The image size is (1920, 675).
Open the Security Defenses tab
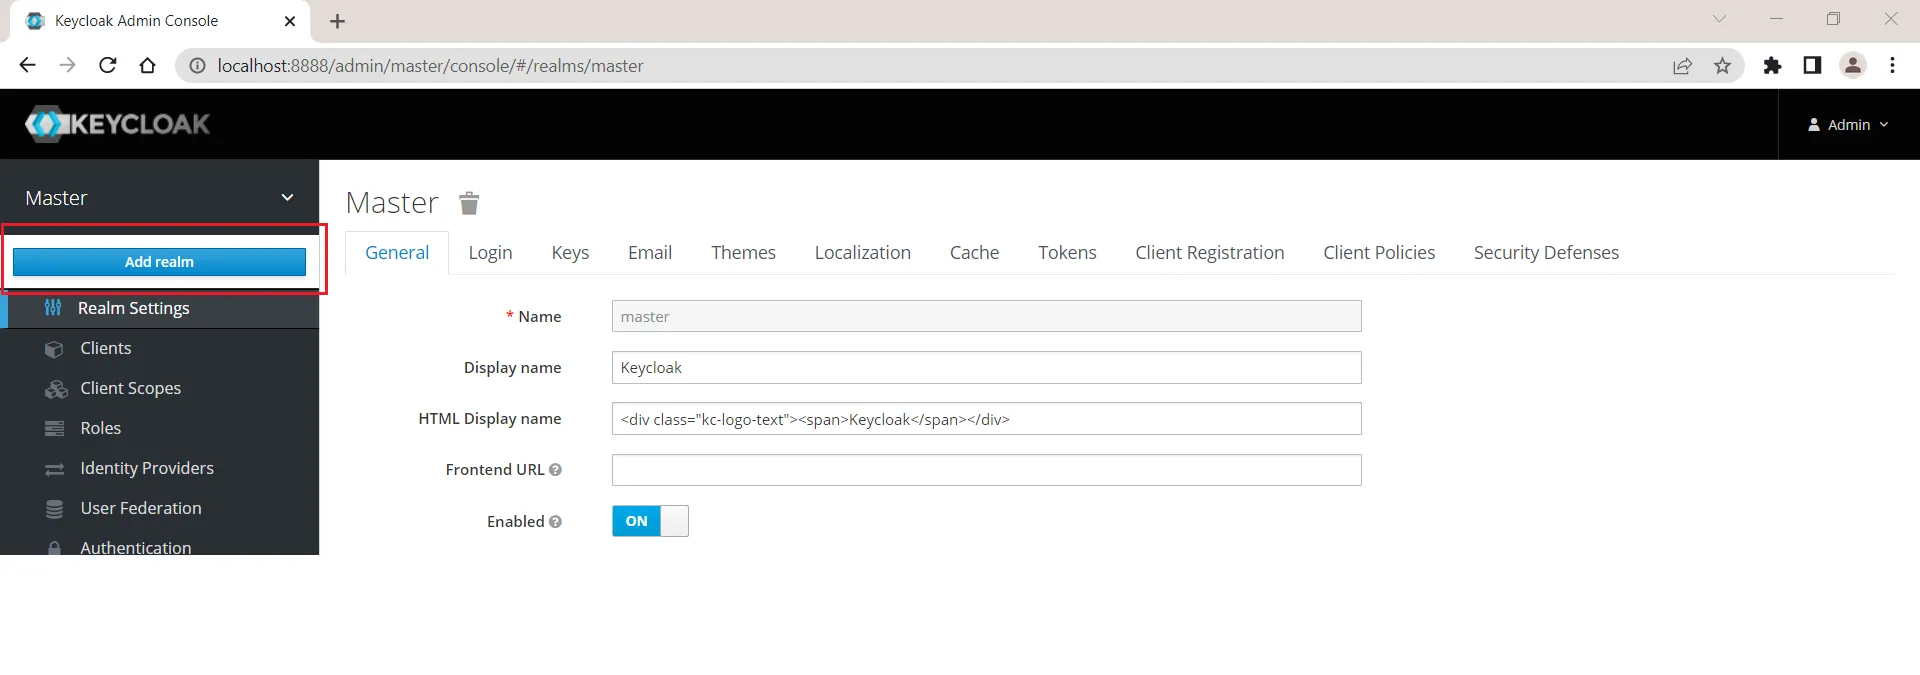(1546, 253)
